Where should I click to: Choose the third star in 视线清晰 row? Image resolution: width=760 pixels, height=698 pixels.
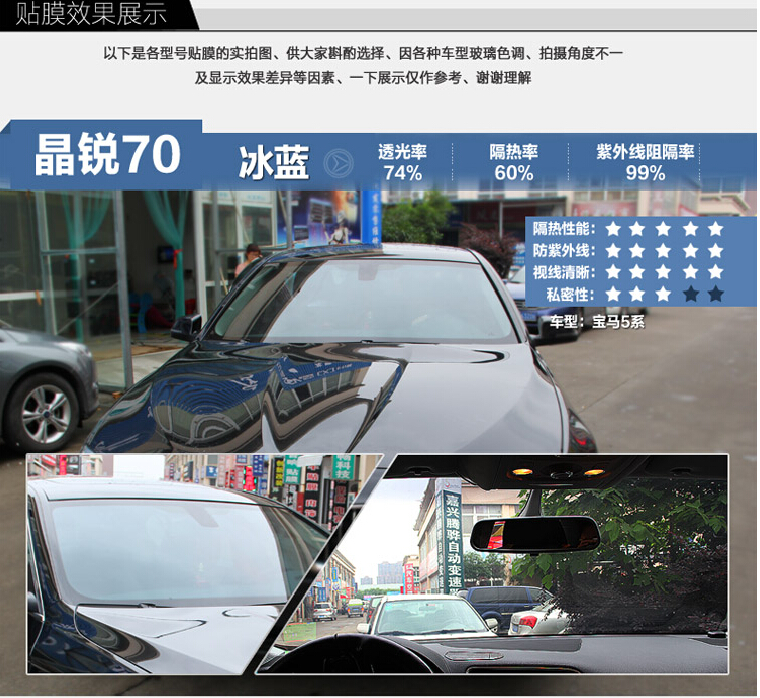click(664, 272)
